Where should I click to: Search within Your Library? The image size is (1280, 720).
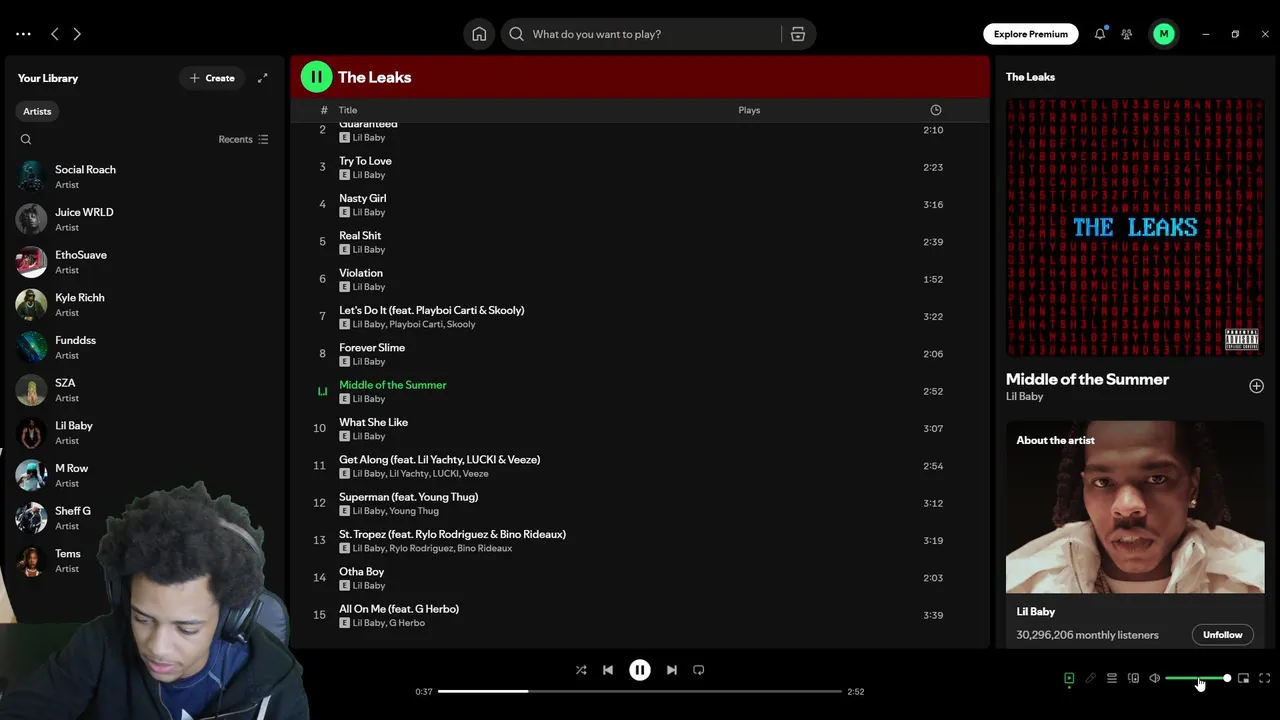pos(26,139)
